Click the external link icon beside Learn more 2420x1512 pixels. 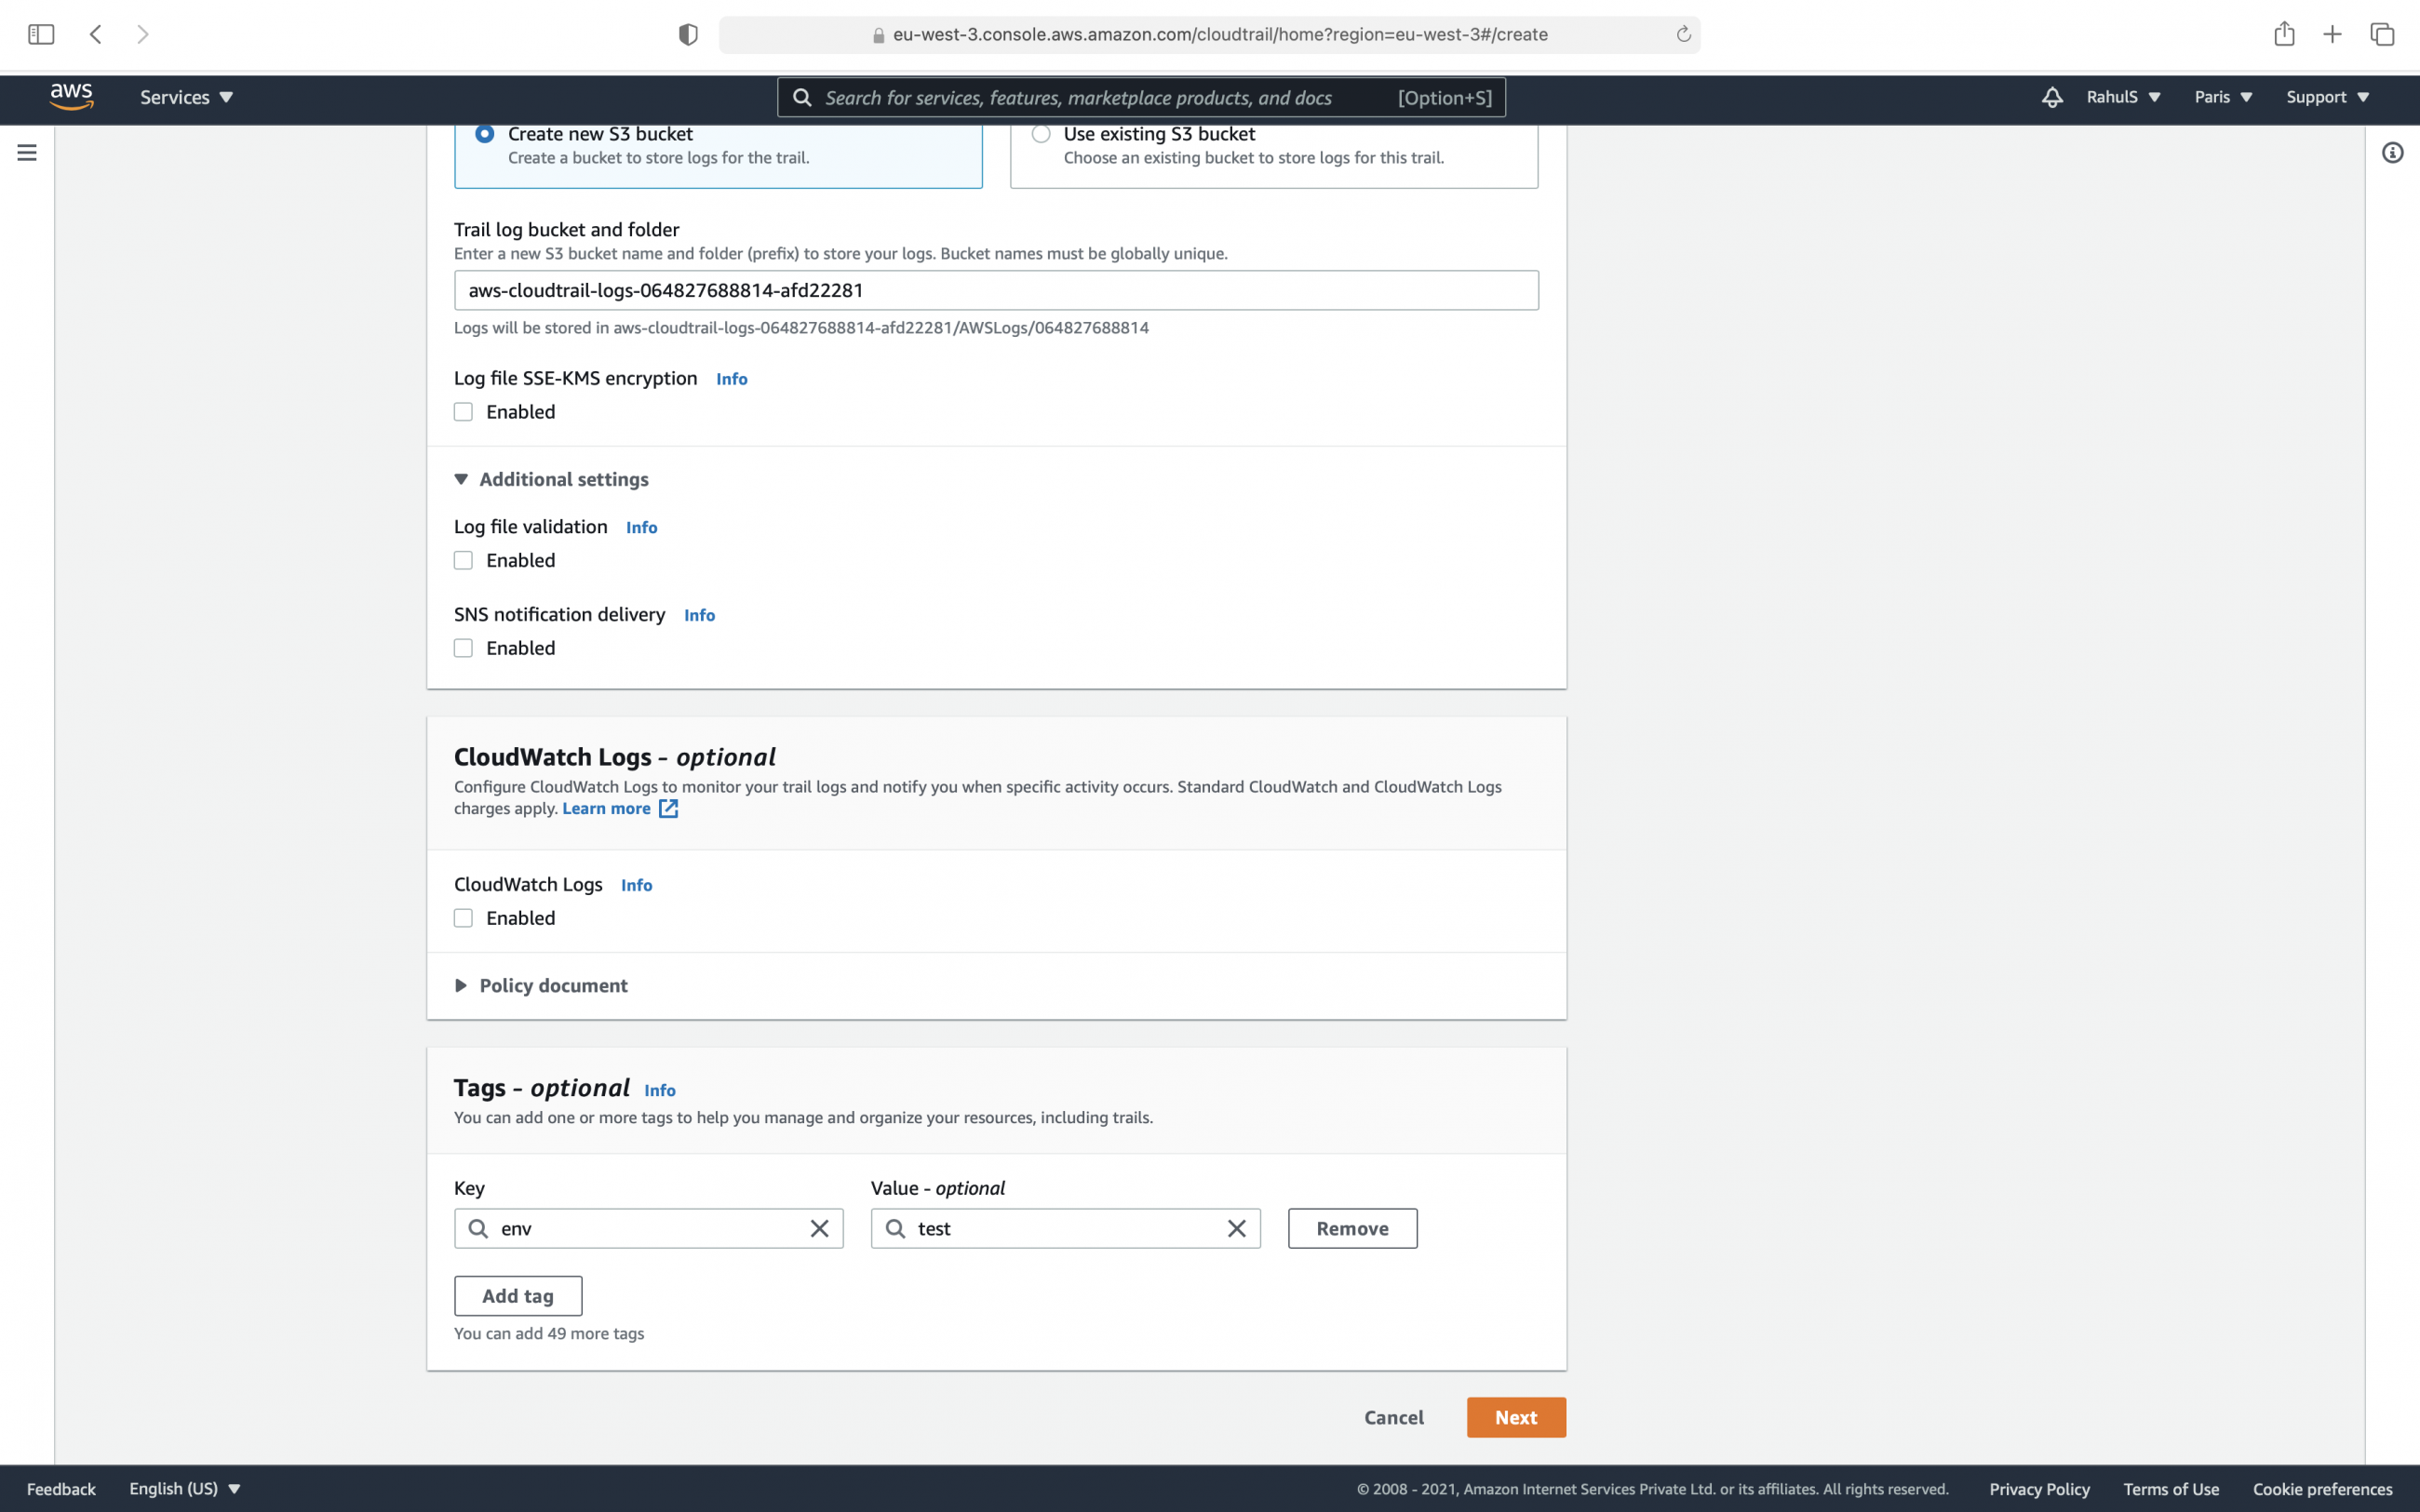(x=668, y=808)
